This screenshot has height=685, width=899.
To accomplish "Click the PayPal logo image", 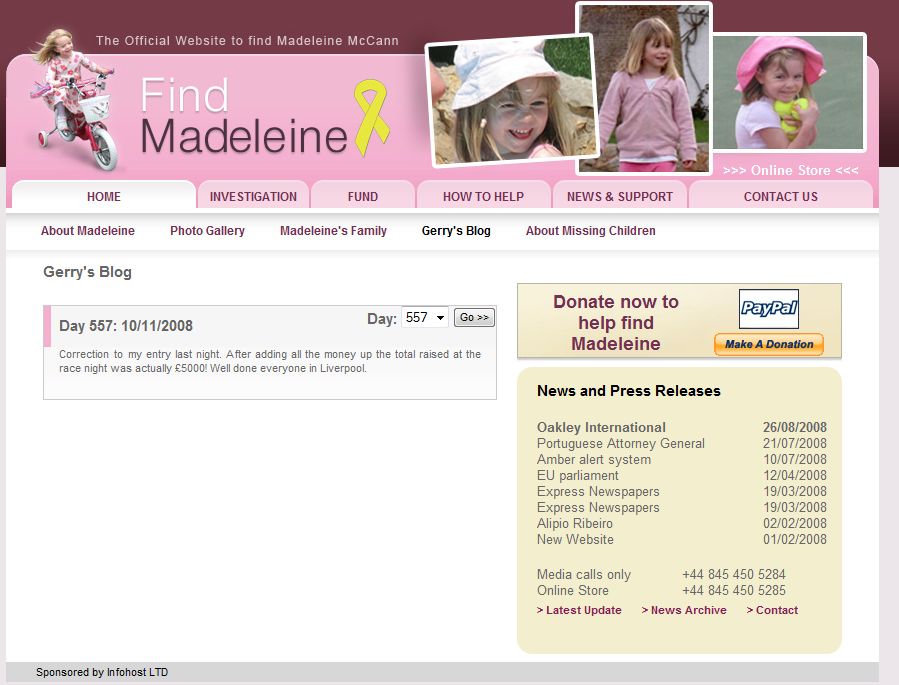I will (768, 309).
